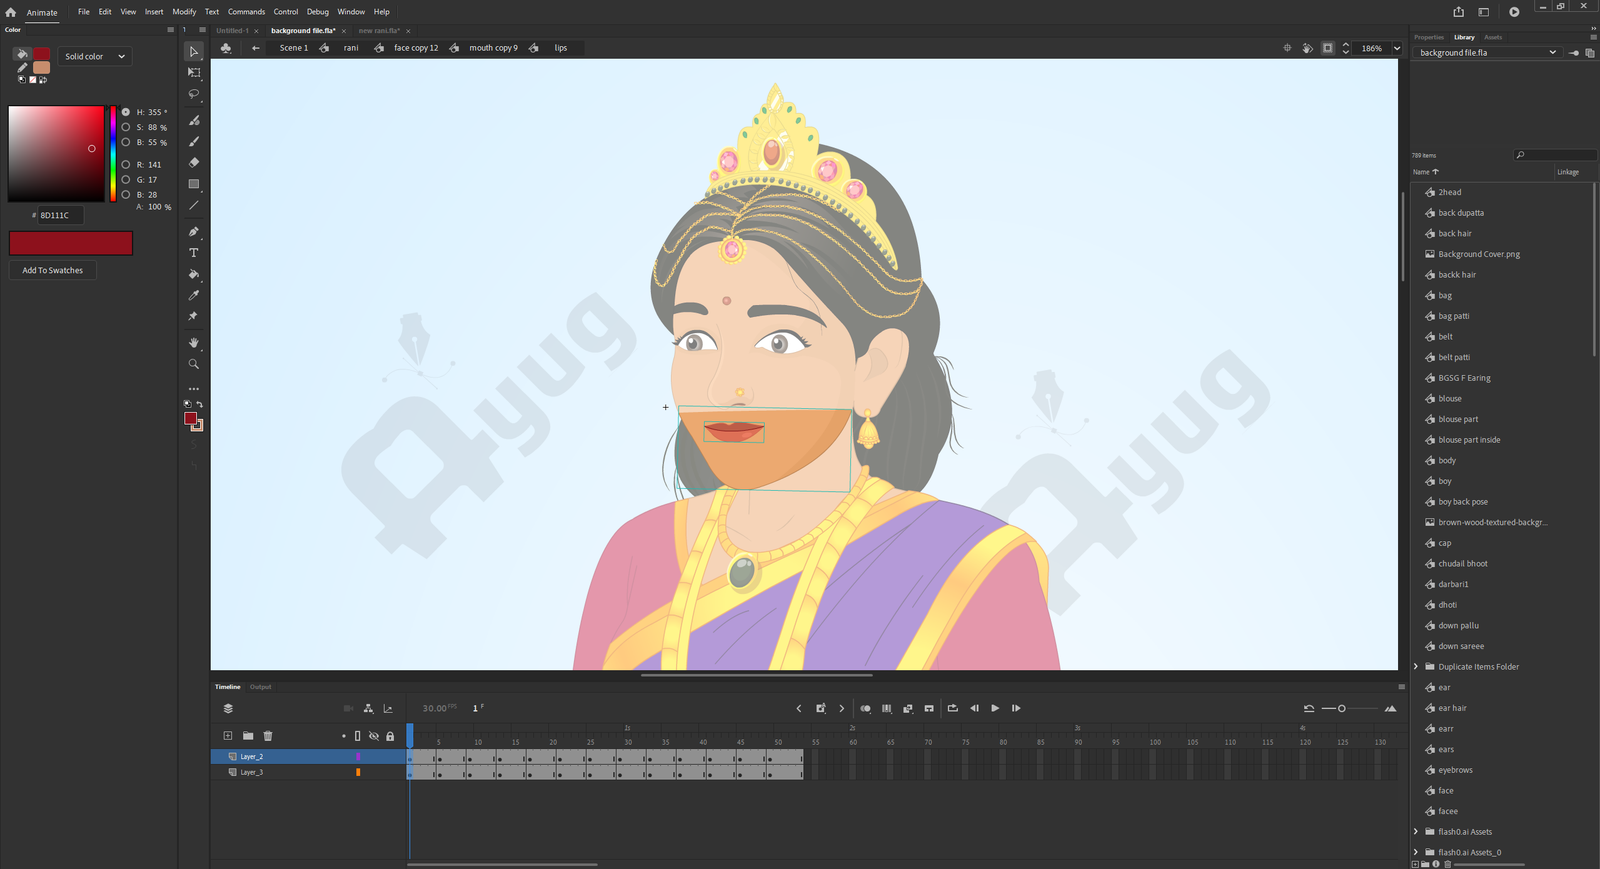
Task: Choose the Hand tool
Action: (194, 343)
